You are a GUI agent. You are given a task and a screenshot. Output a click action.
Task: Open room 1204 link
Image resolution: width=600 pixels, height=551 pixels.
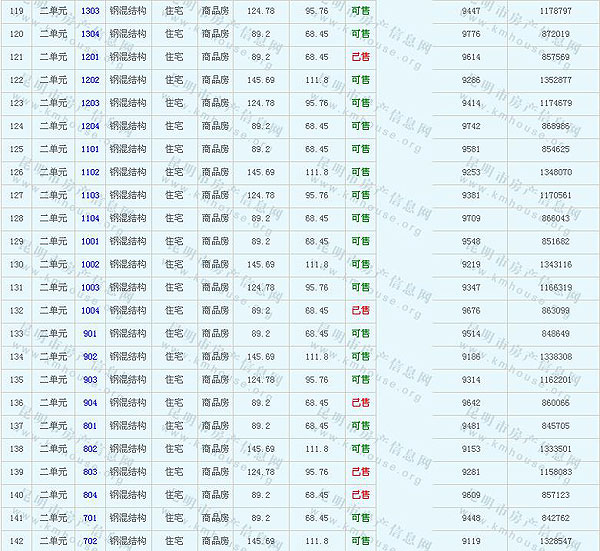(x=90, y=126)
